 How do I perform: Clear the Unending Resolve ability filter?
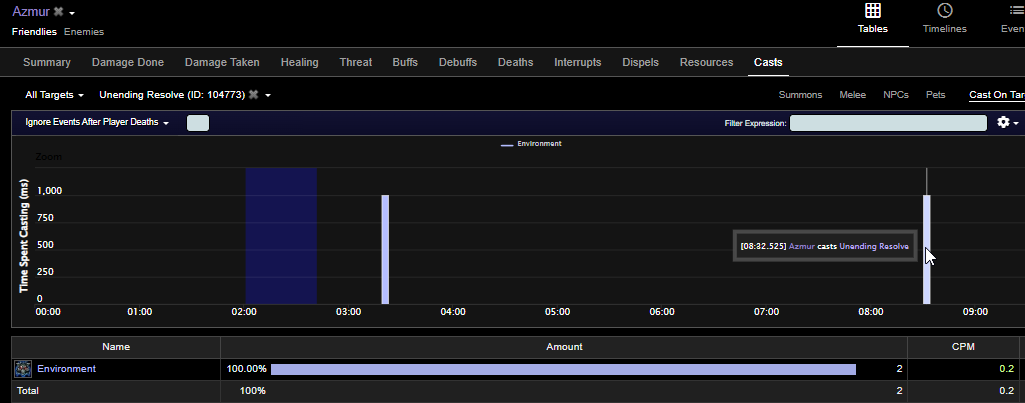point(254,95)
